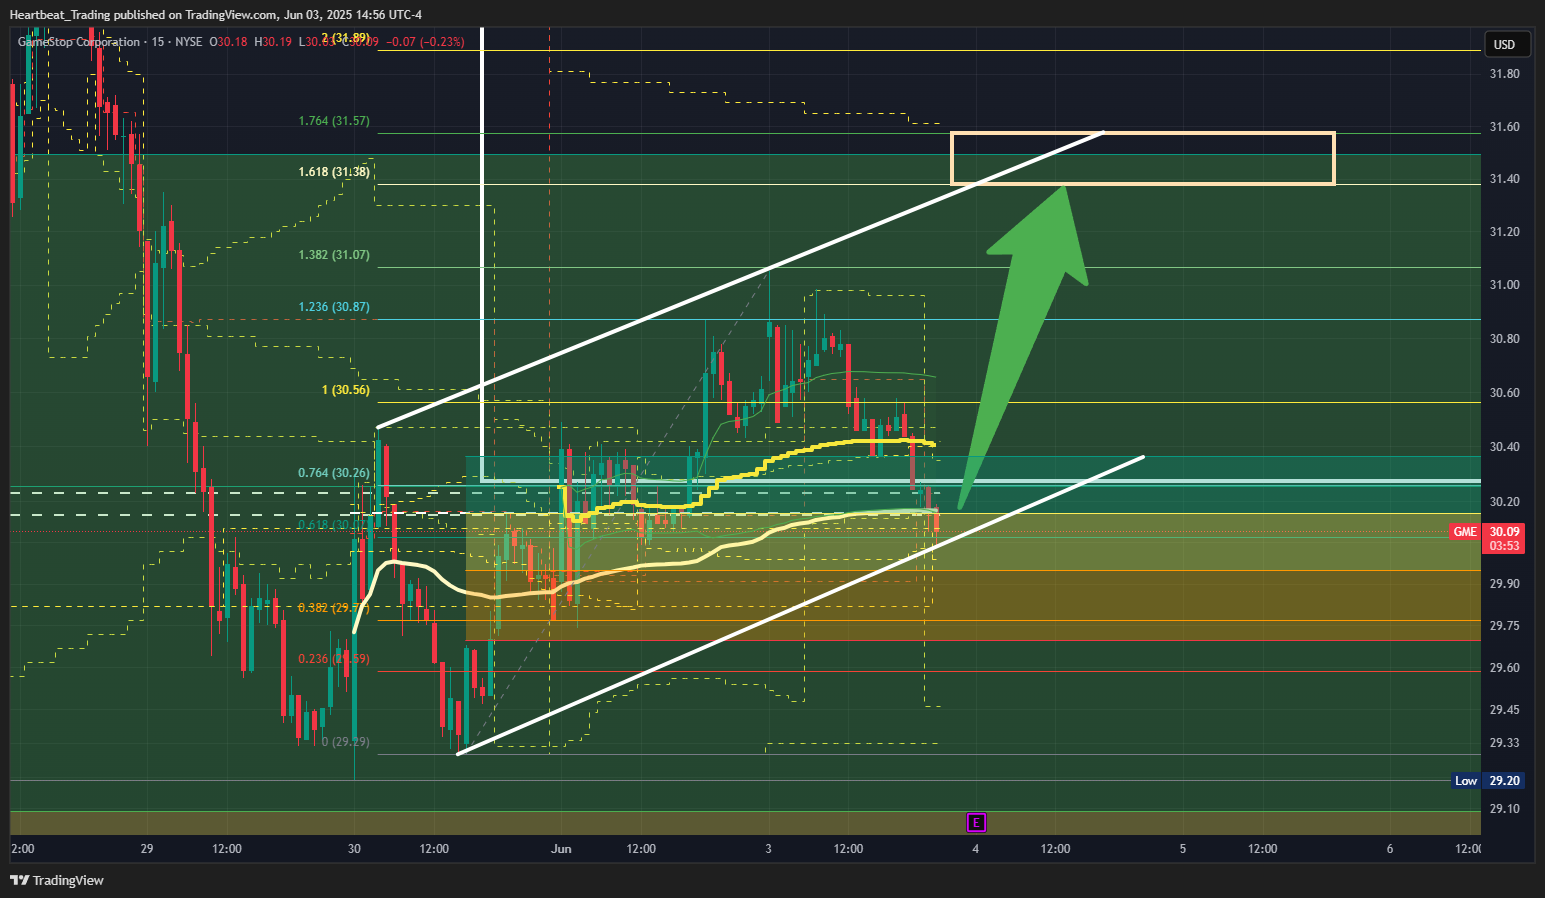
Task: Click the 6 date label on time axis
Action: 1390,849
